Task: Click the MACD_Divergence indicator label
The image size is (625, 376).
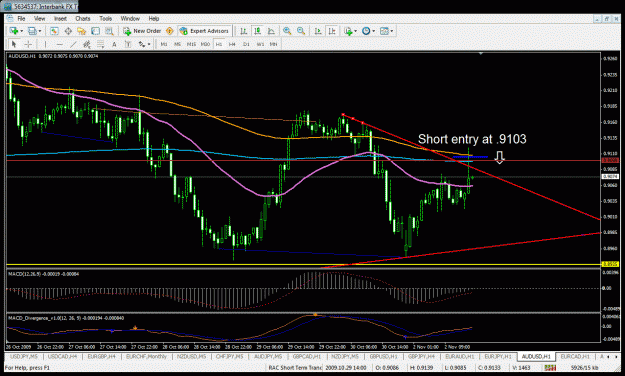Action: 66,318
